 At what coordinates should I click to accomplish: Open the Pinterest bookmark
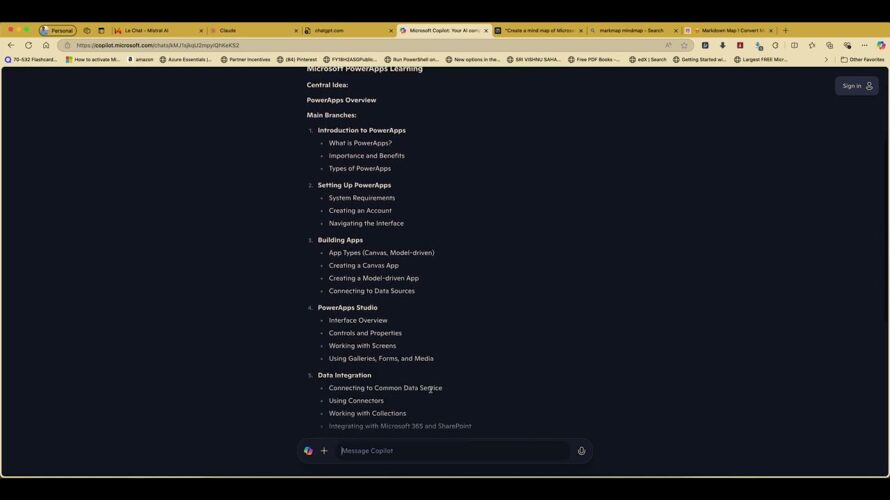click(297, 60)
